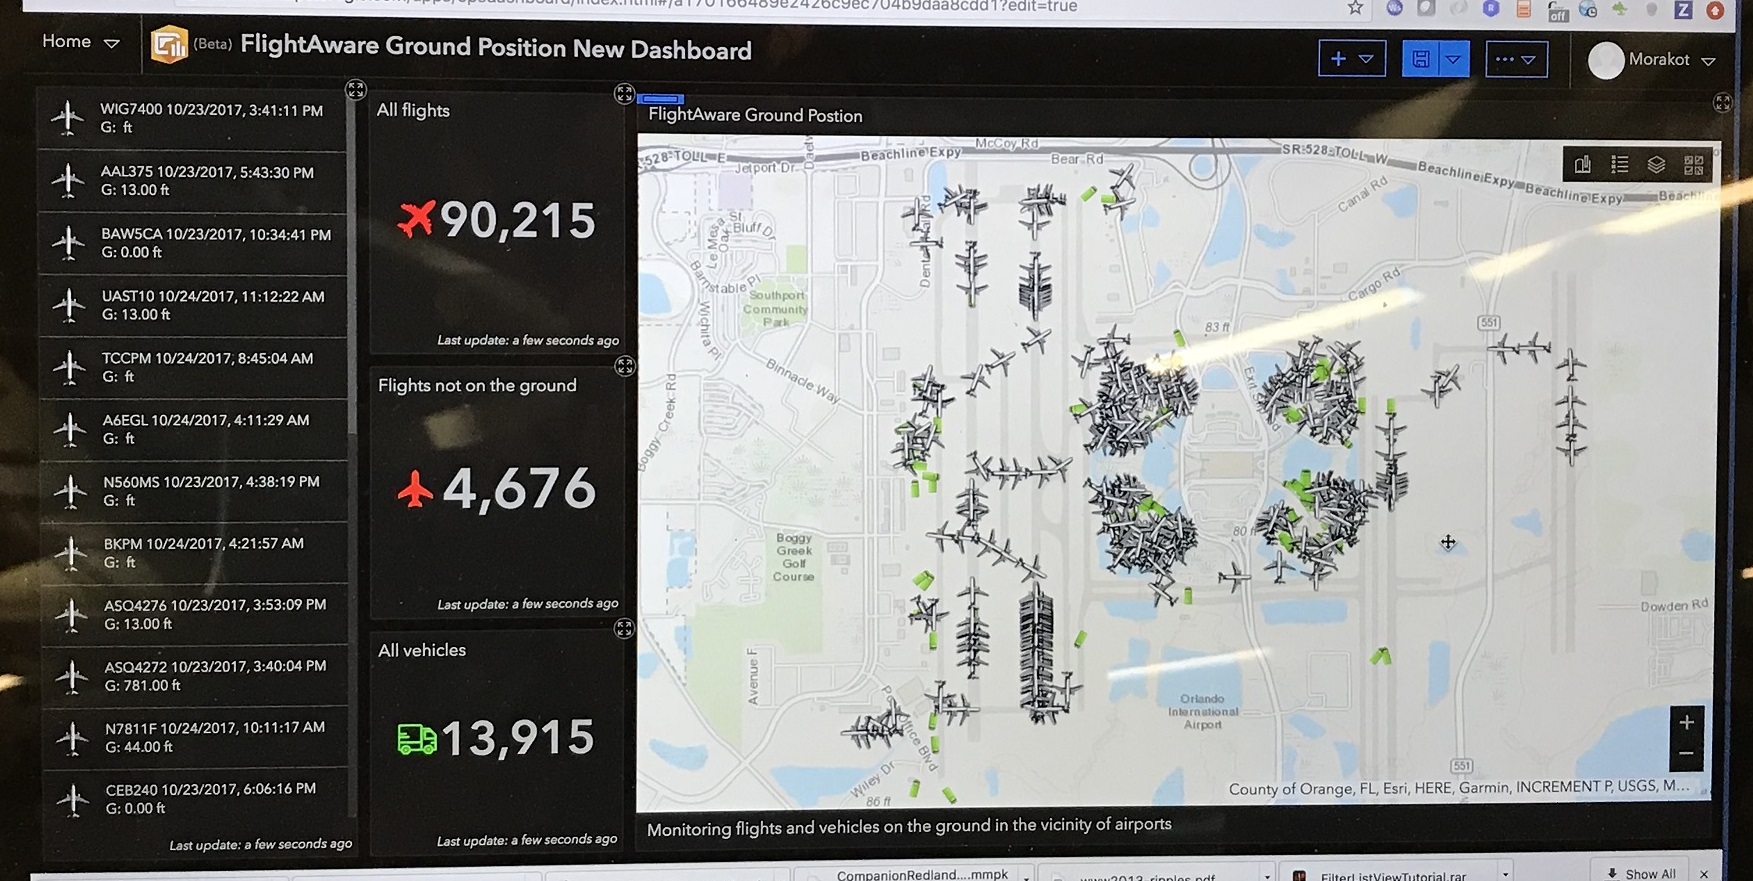Click the 4,676 flights not on ground count
1753x881 pixels.
coord(519,489)
